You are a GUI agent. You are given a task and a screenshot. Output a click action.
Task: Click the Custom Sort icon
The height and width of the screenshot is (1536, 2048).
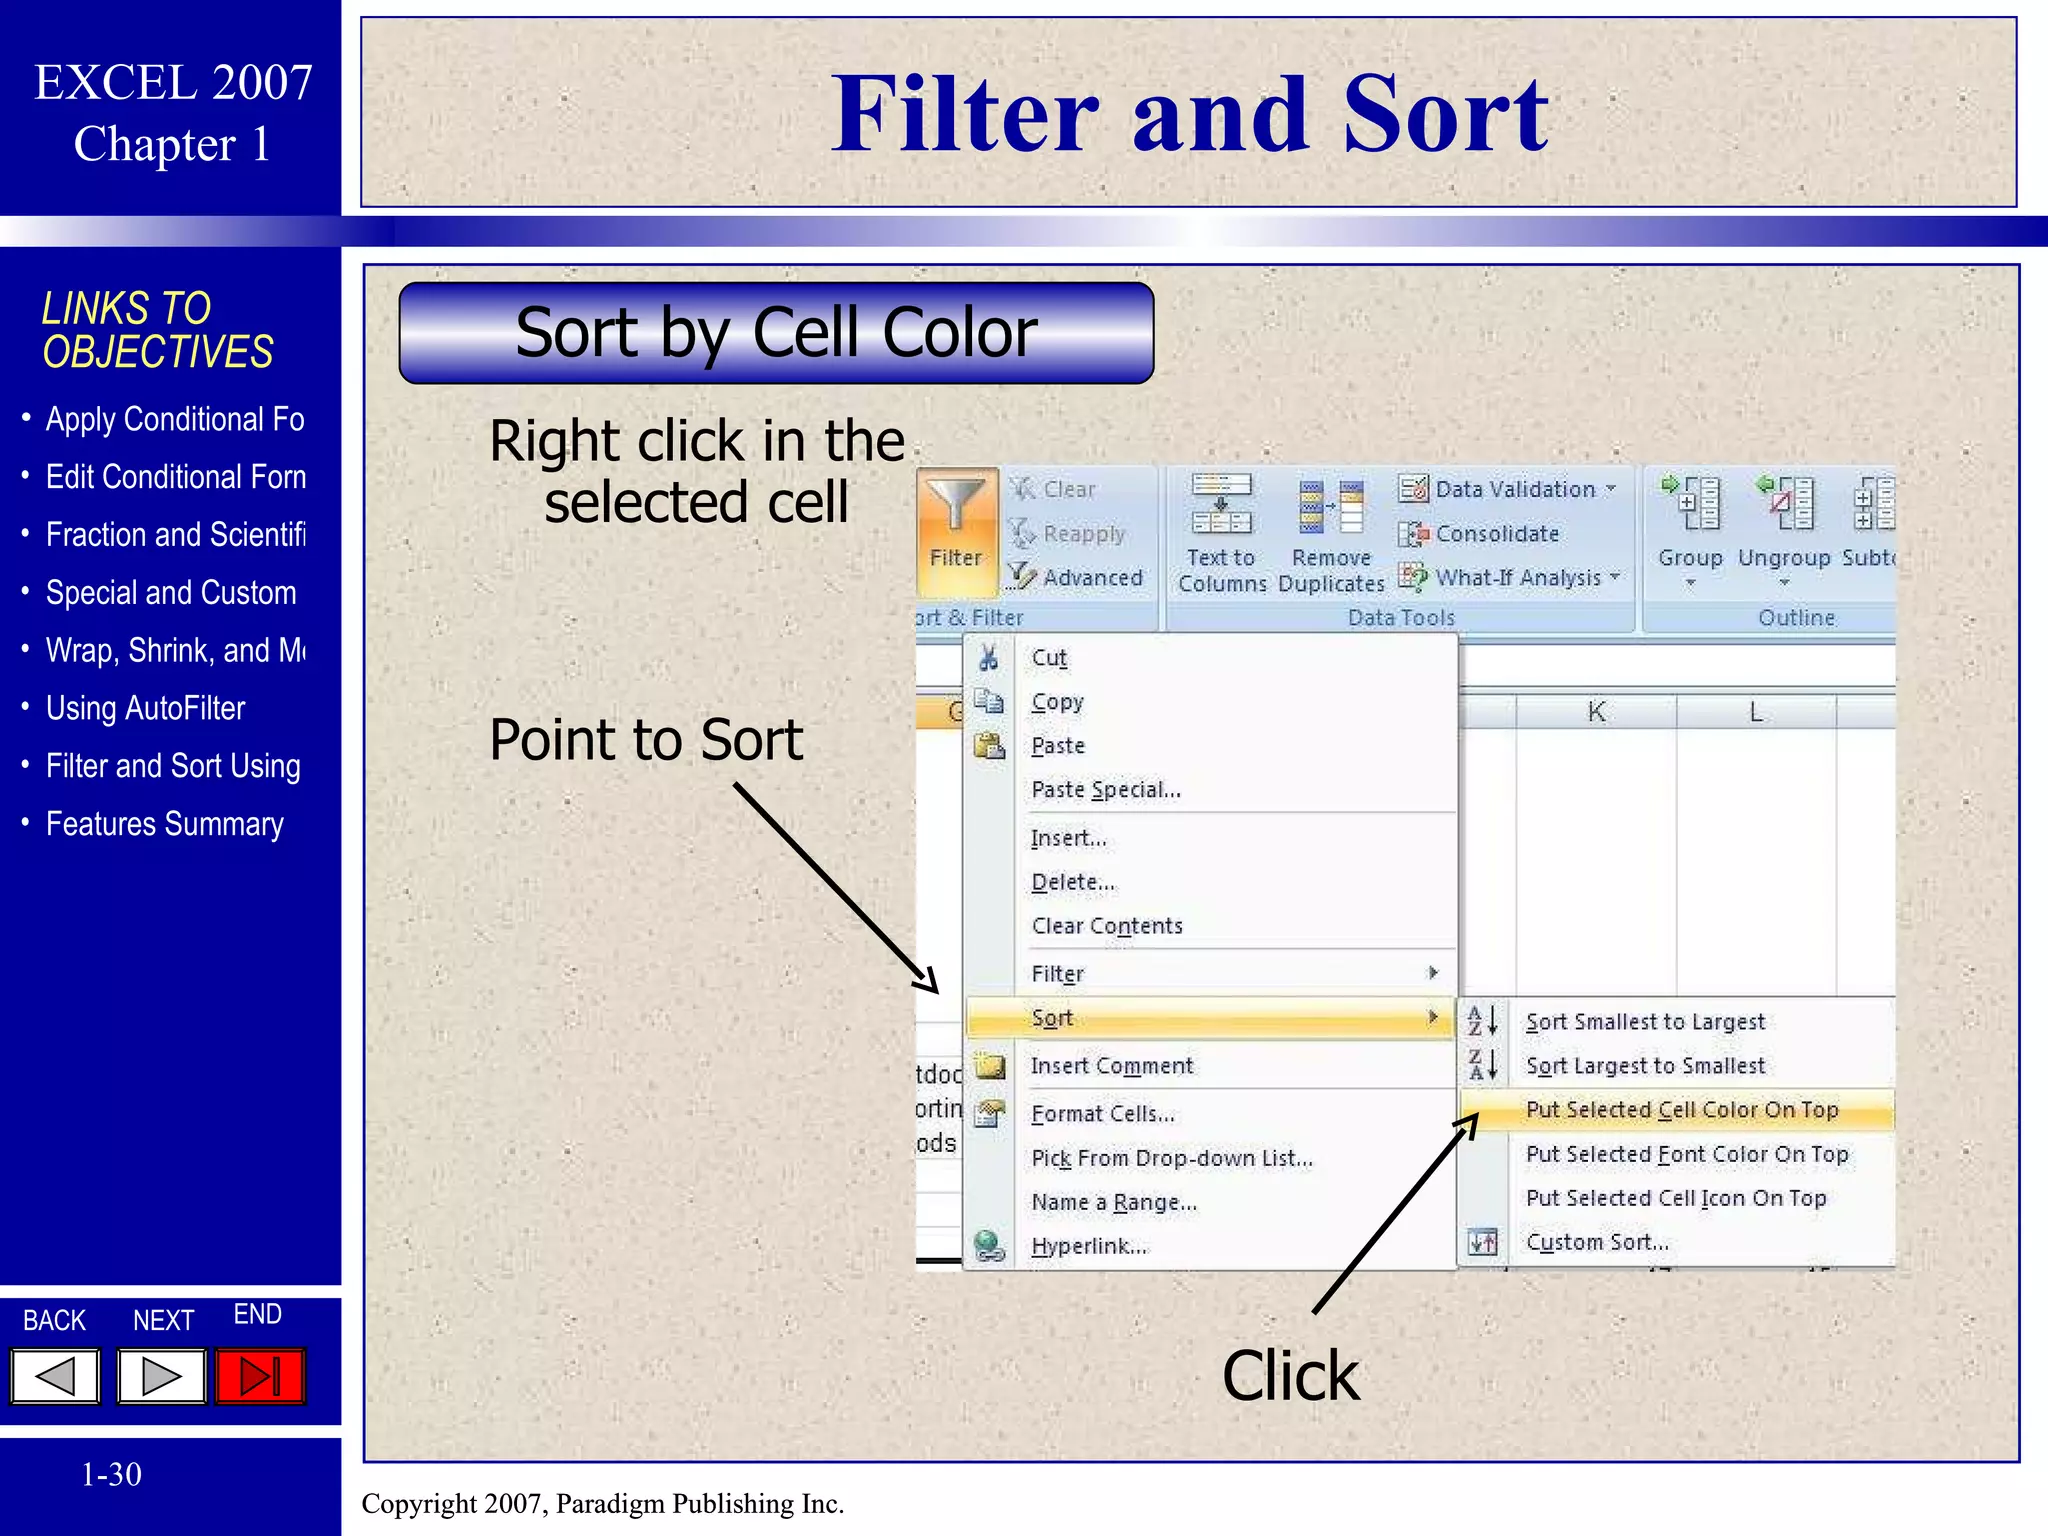coord(1482,1242)
